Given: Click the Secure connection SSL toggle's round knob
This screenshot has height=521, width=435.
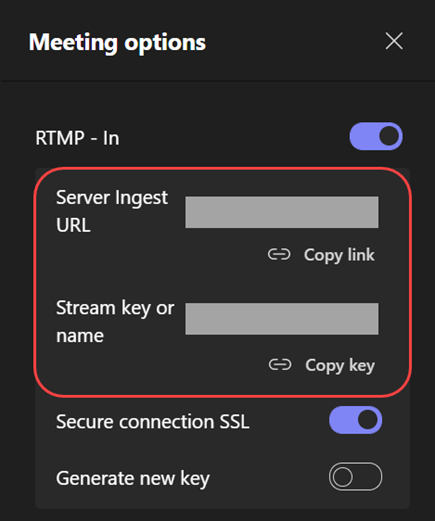Looking at the screenshot, I should coord(368,420).
